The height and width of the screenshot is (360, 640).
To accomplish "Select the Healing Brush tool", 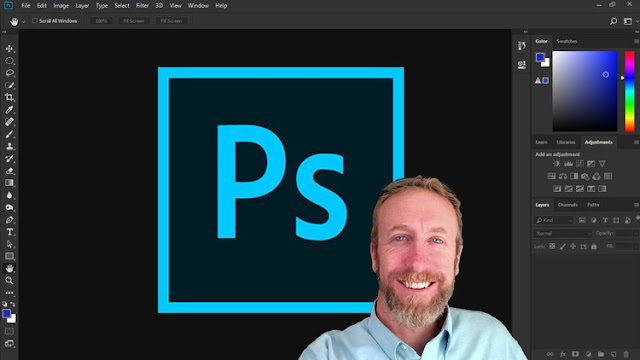I will (9, 122).
